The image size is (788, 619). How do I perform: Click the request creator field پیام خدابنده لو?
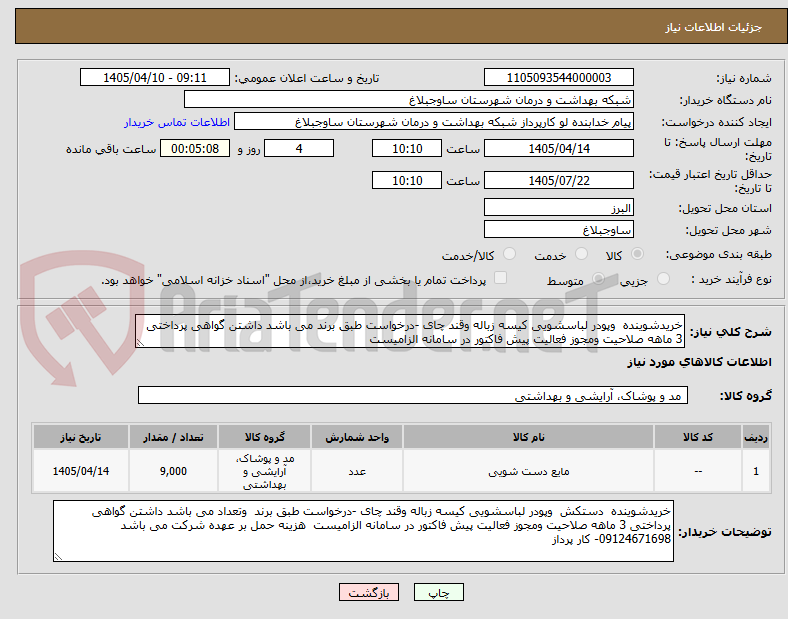coord(434,122)
